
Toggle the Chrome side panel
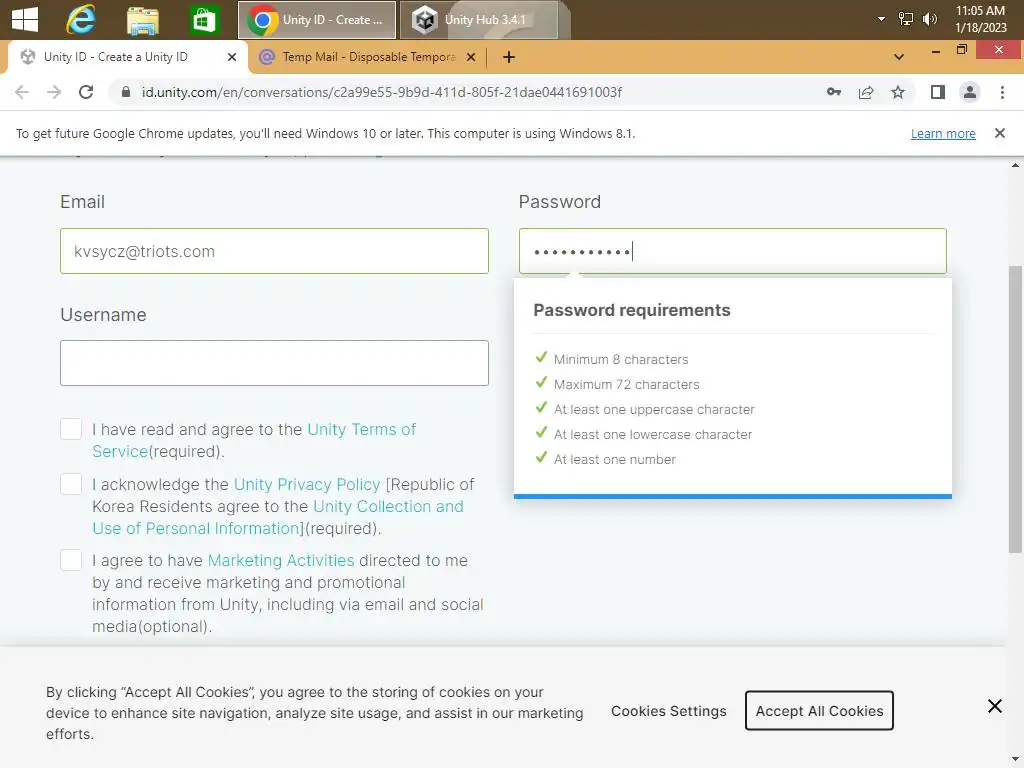938,92
